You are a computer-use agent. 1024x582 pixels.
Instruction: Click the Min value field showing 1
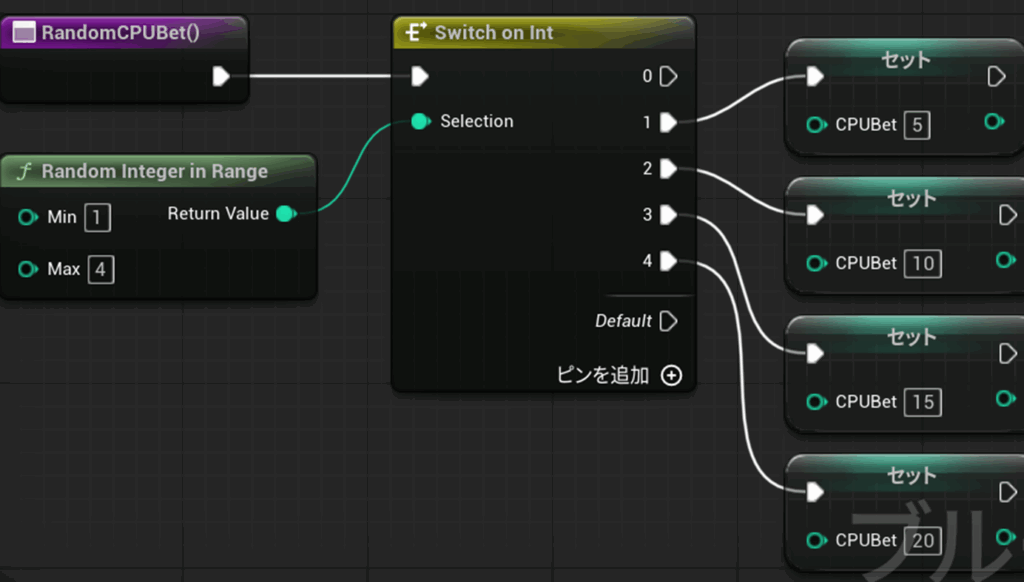click(x=97, y=217)
